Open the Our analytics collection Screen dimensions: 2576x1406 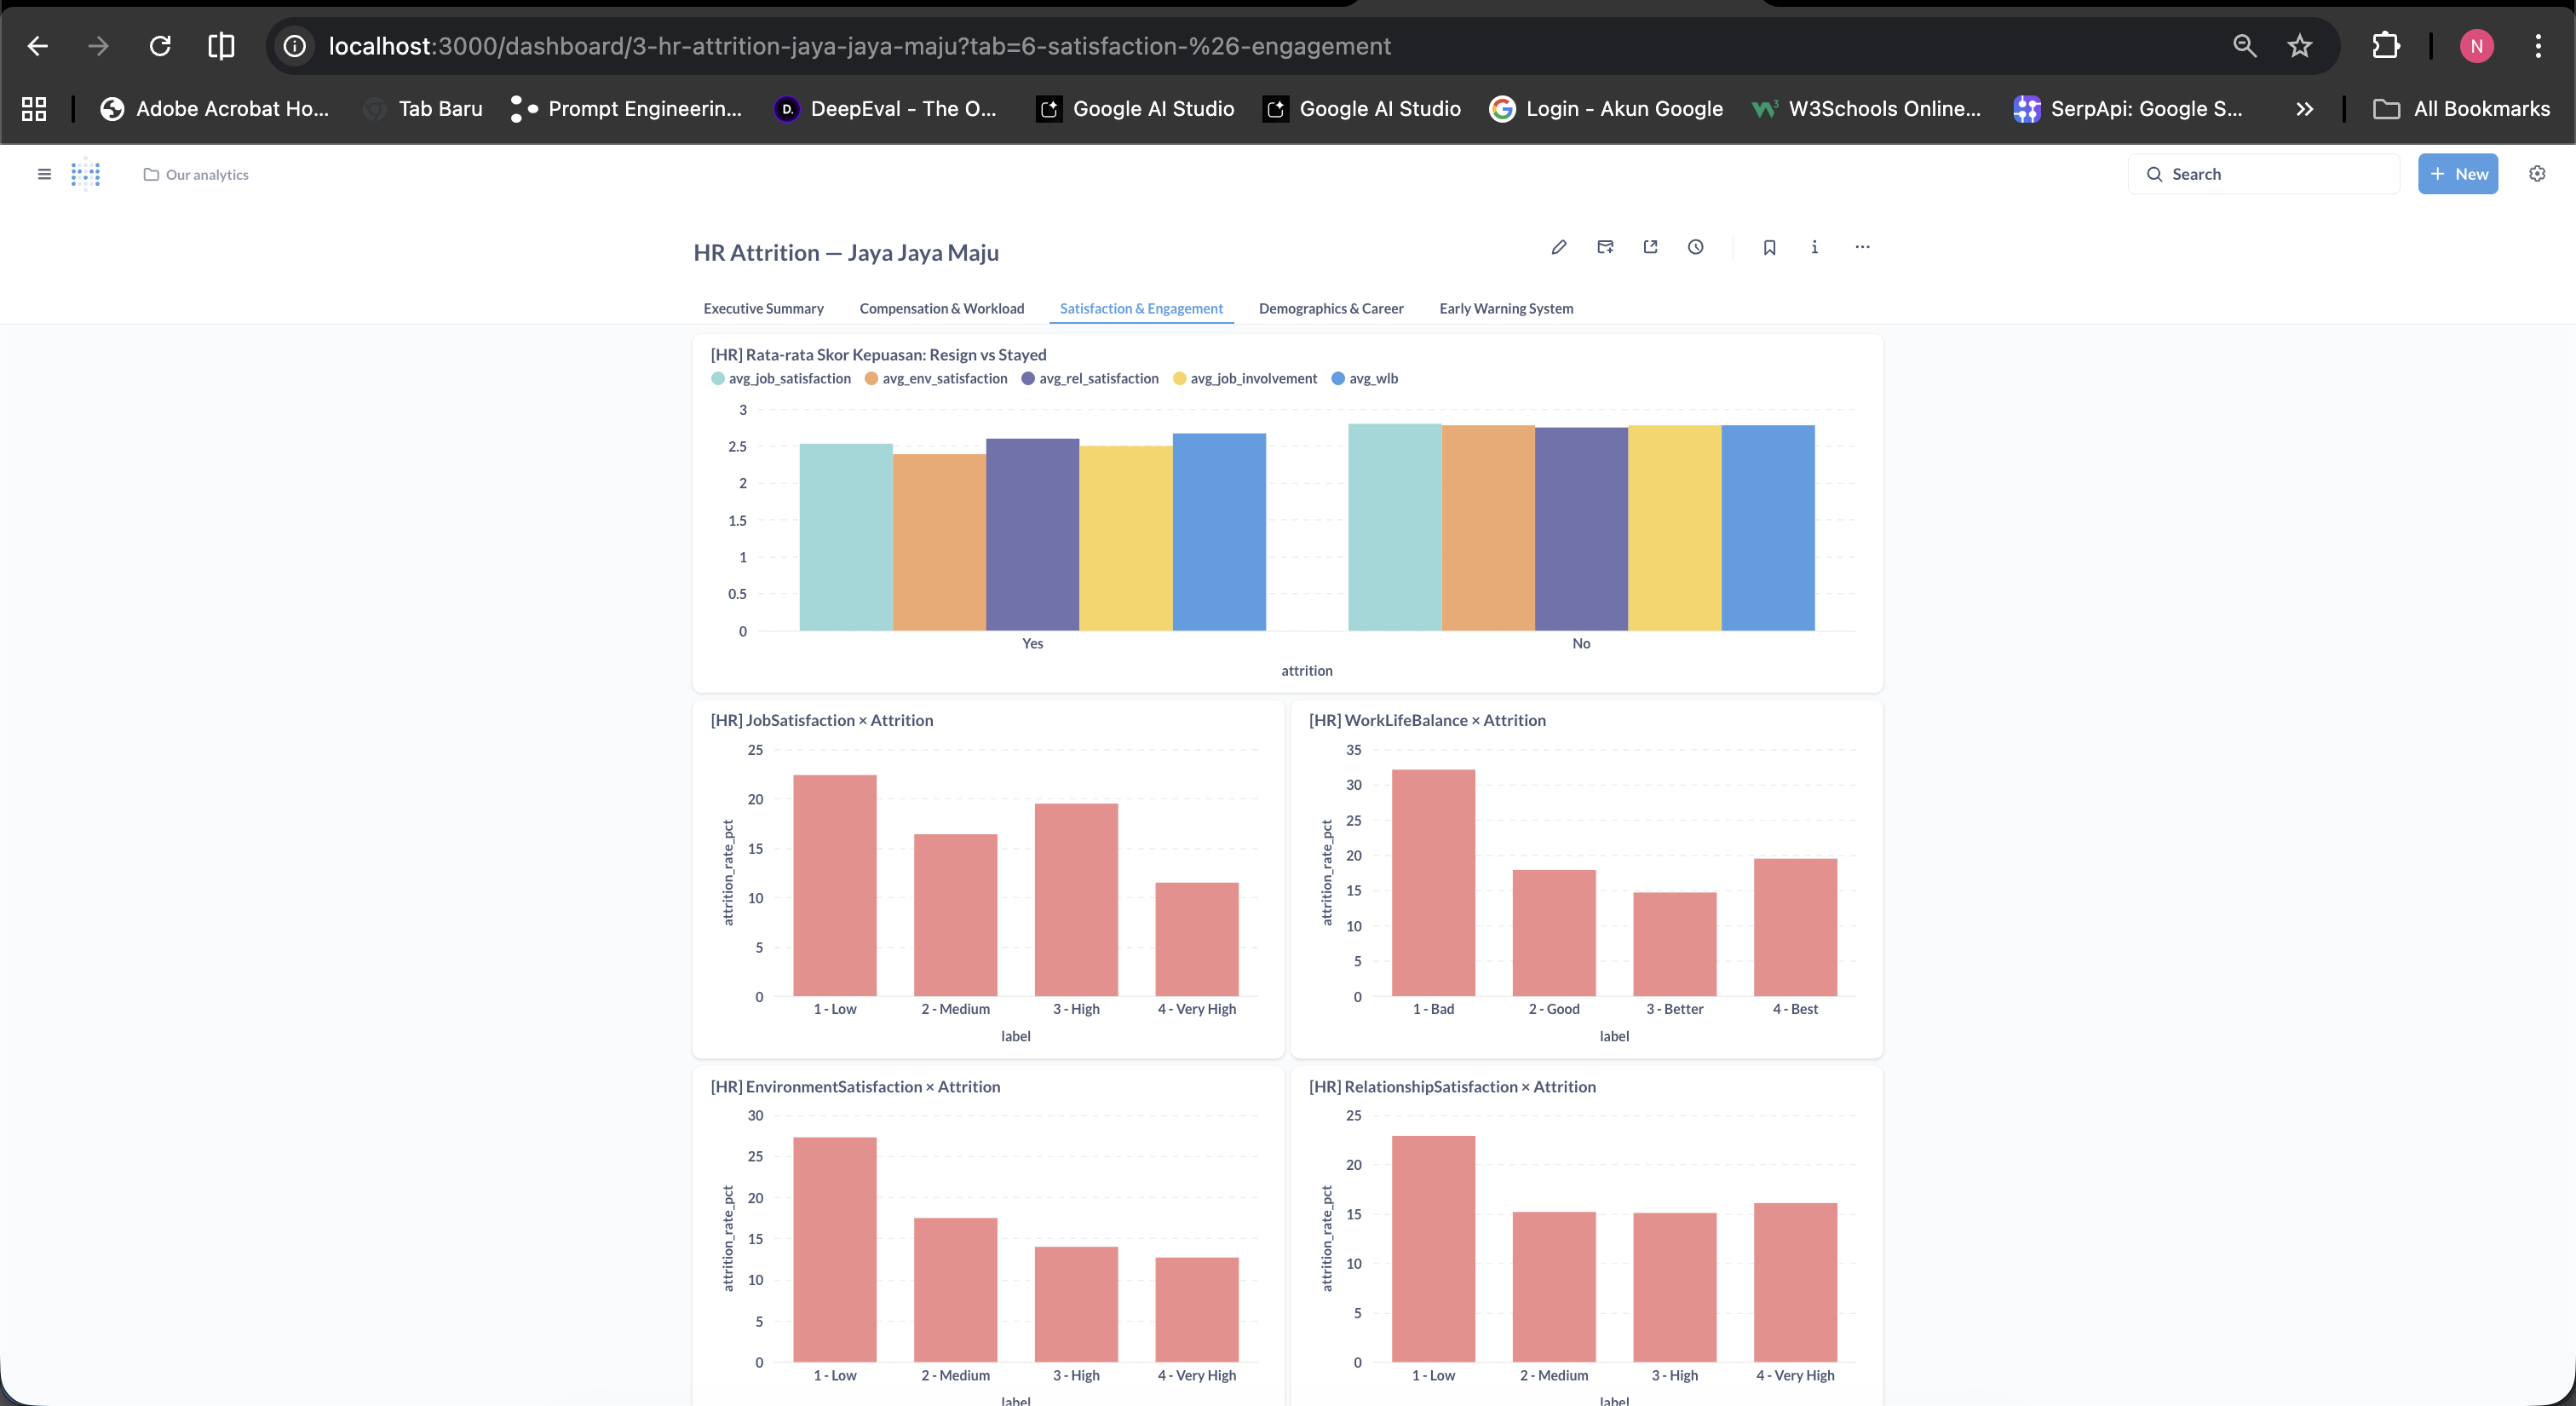[x=196, y=175]
